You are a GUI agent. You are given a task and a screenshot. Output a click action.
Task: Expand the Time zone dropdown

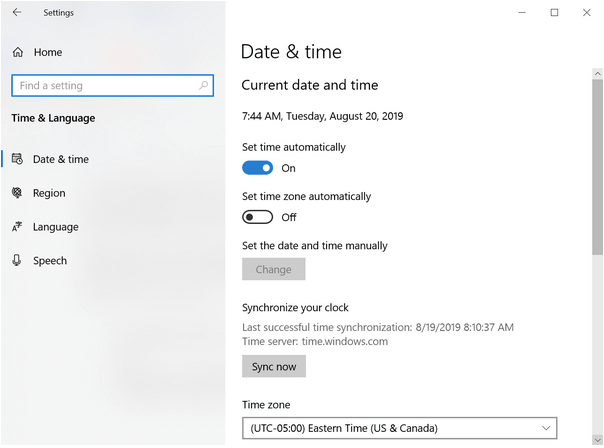399,428
